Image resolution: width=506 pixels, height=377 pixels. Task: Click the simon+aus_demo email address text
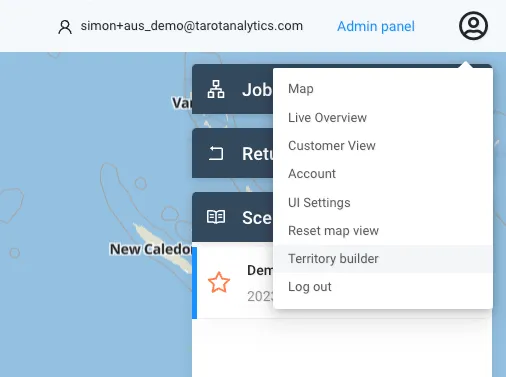192,26
